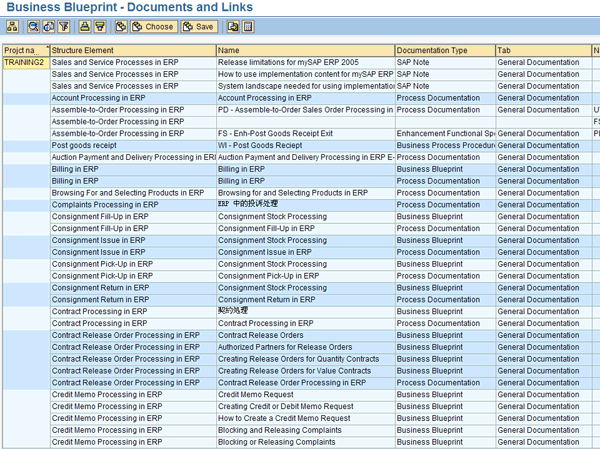The image size is (600, 449).
Task: Click the last grid icon in the toolbar
Action: click(248, 27)
